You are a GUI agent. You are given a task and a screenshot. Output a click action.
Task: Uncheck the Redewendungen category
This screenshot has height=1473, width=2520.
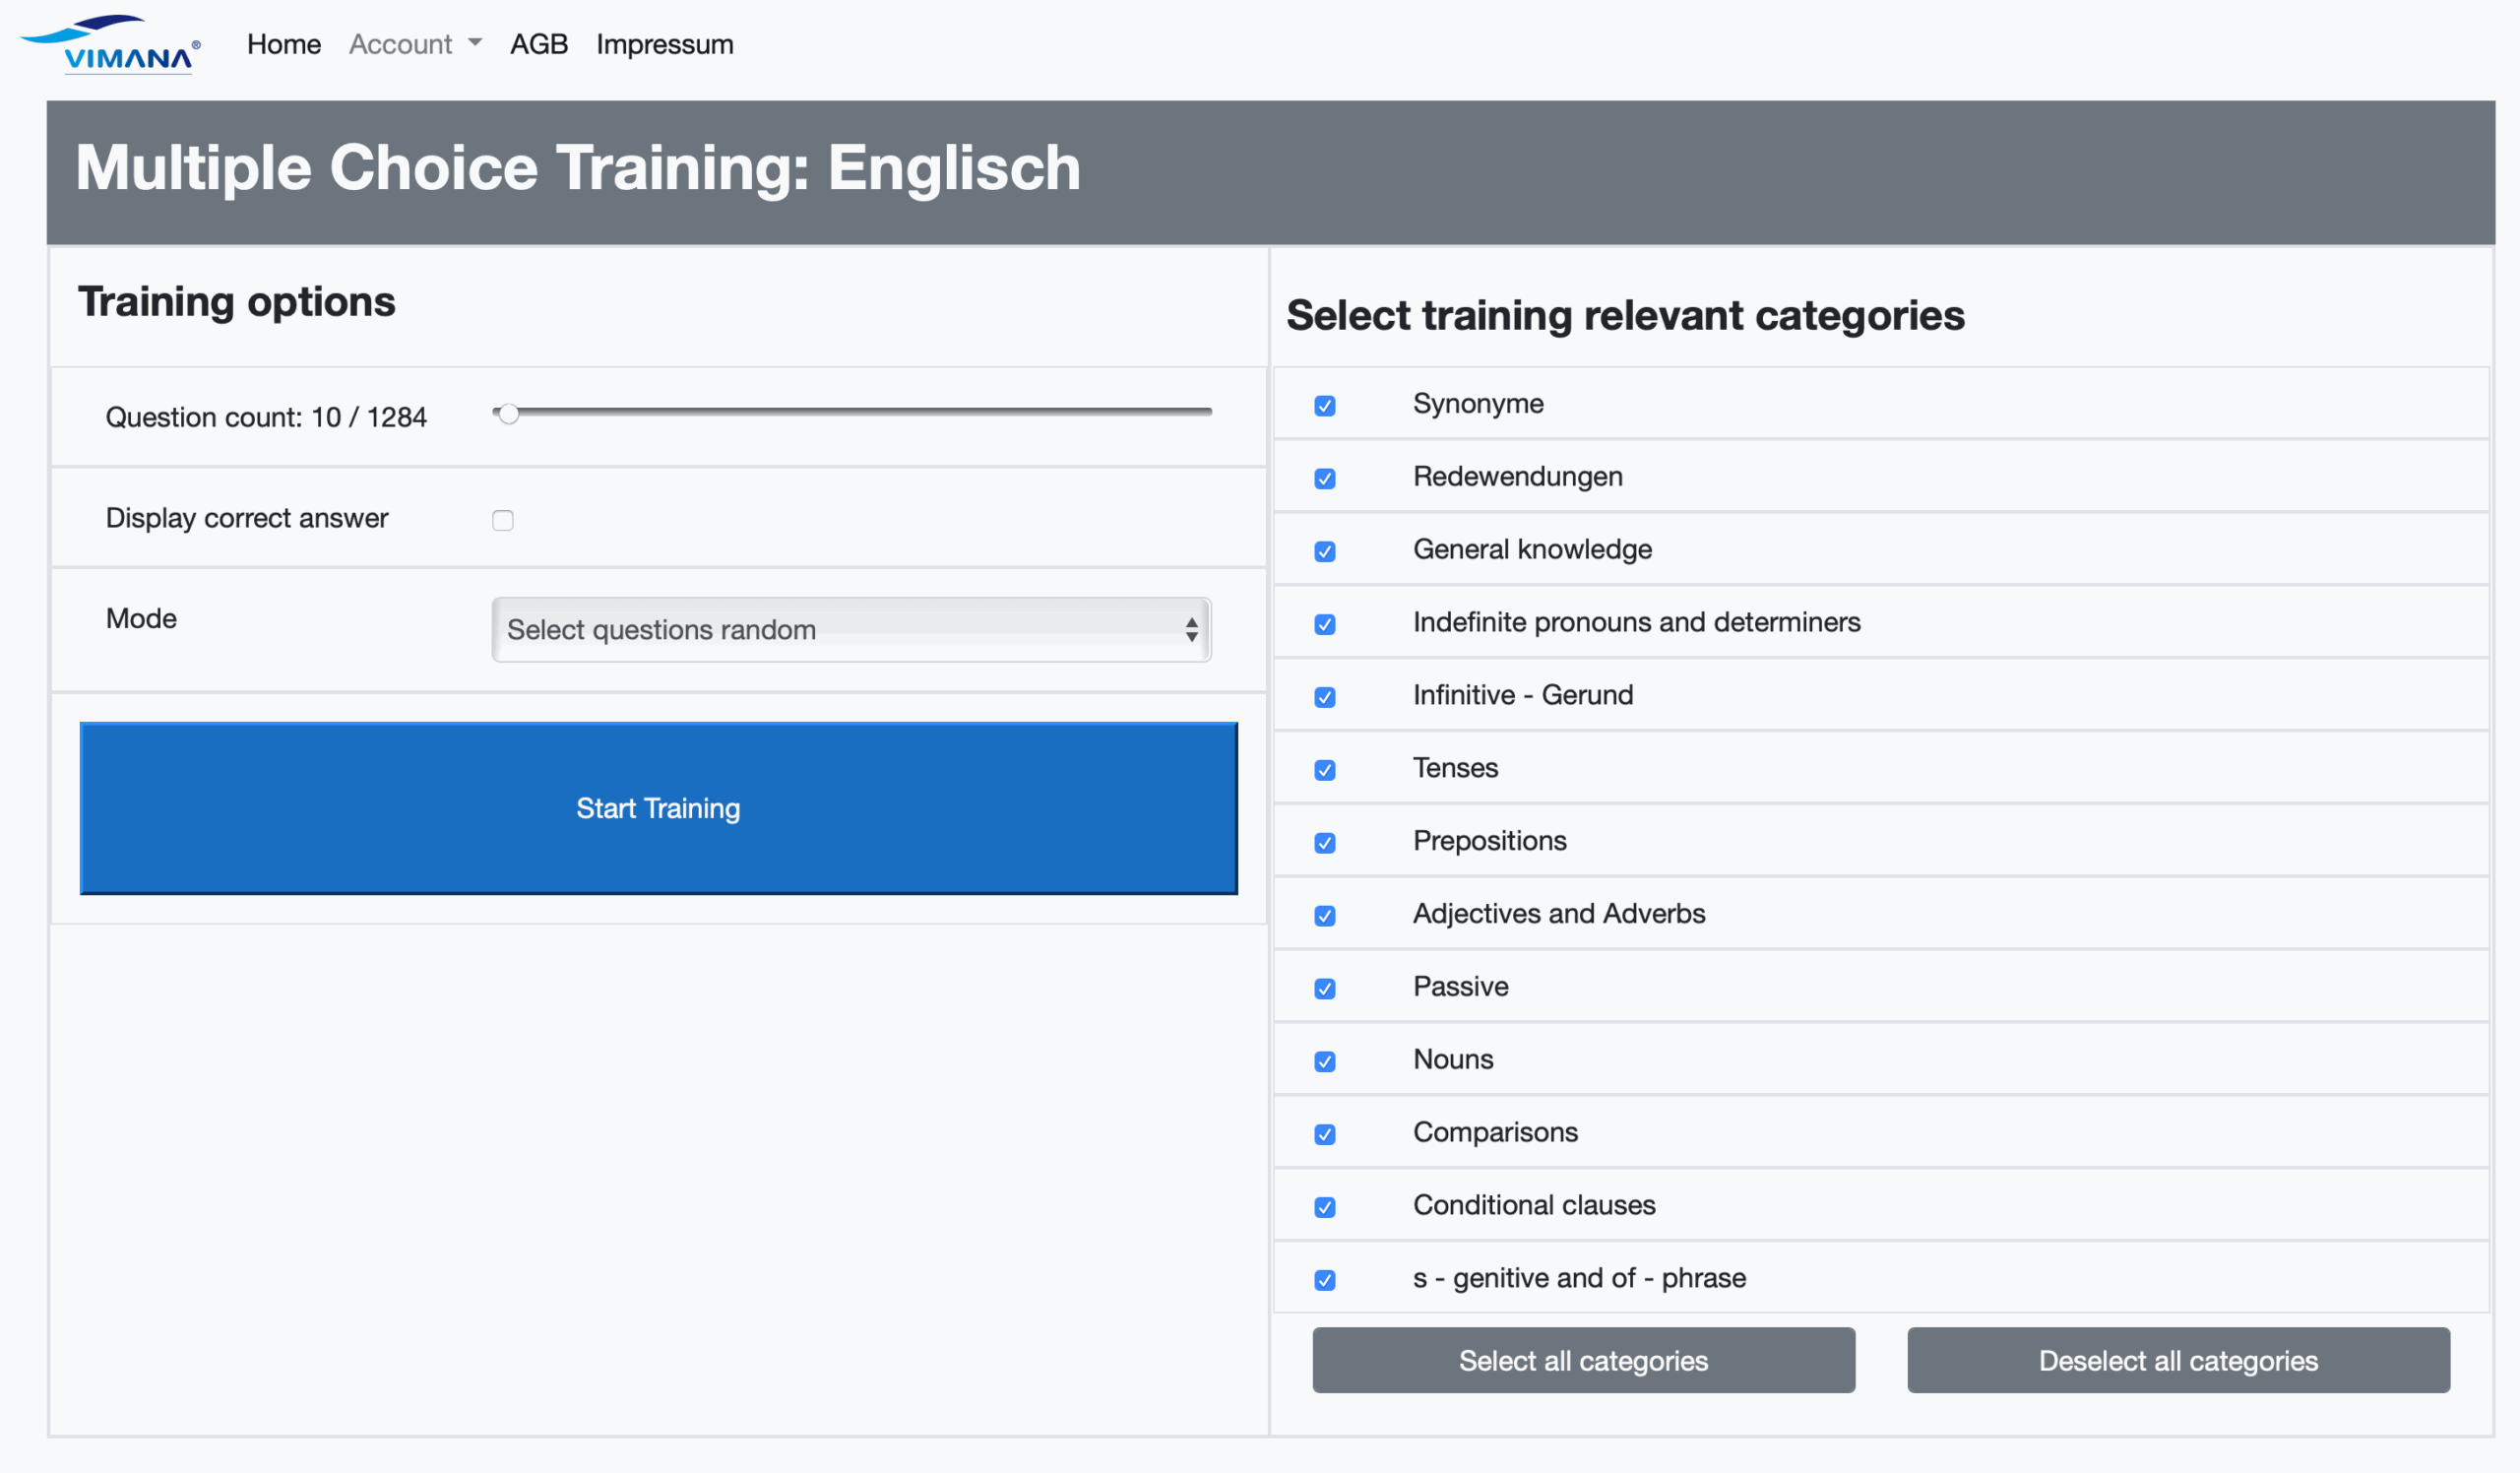[1324, 479]
